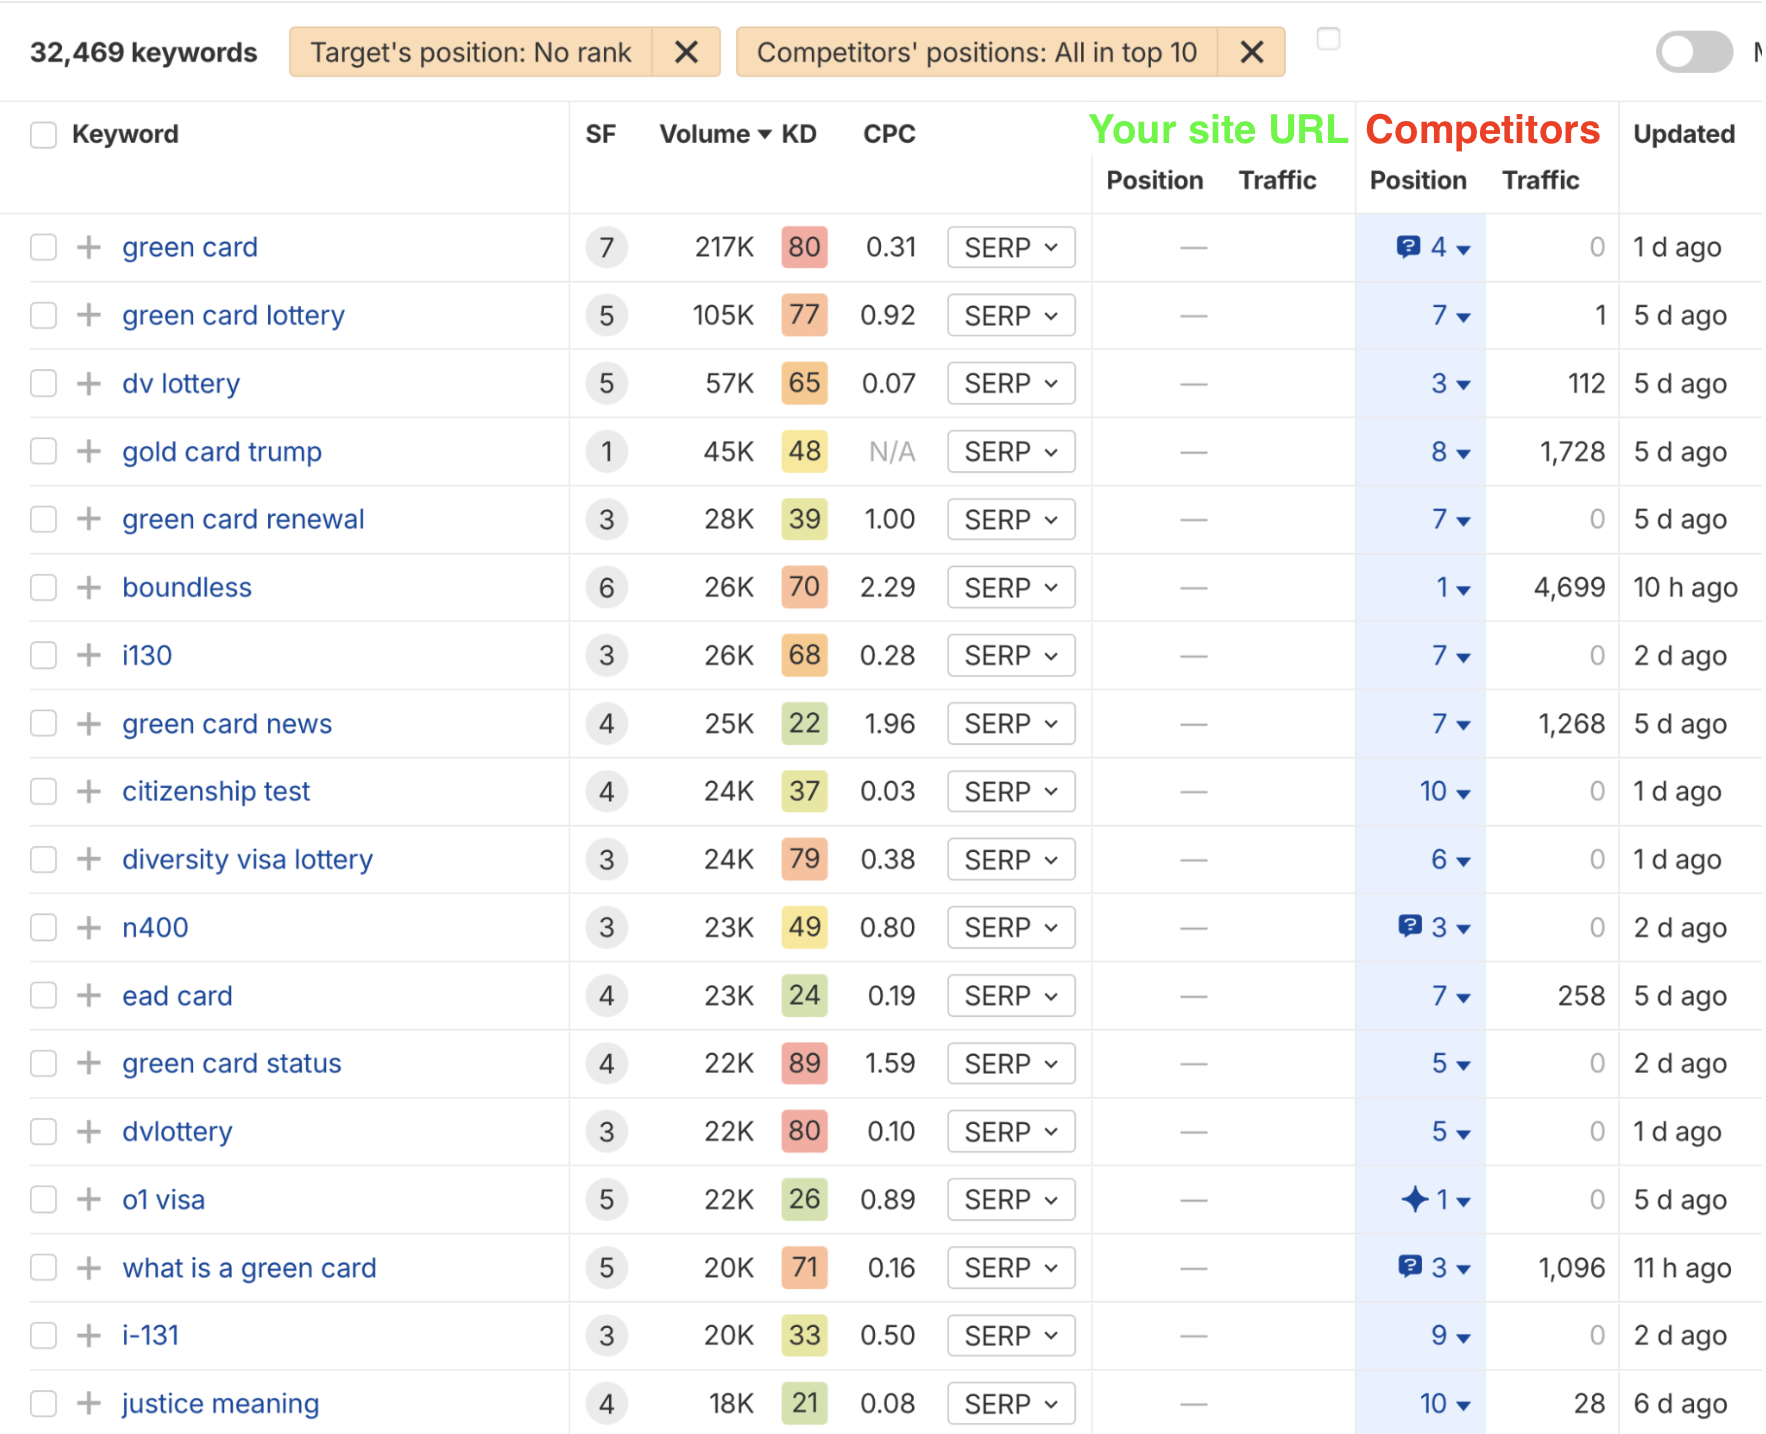
Task: Click the plus icon beside boundless keyword
Action: 89,587
